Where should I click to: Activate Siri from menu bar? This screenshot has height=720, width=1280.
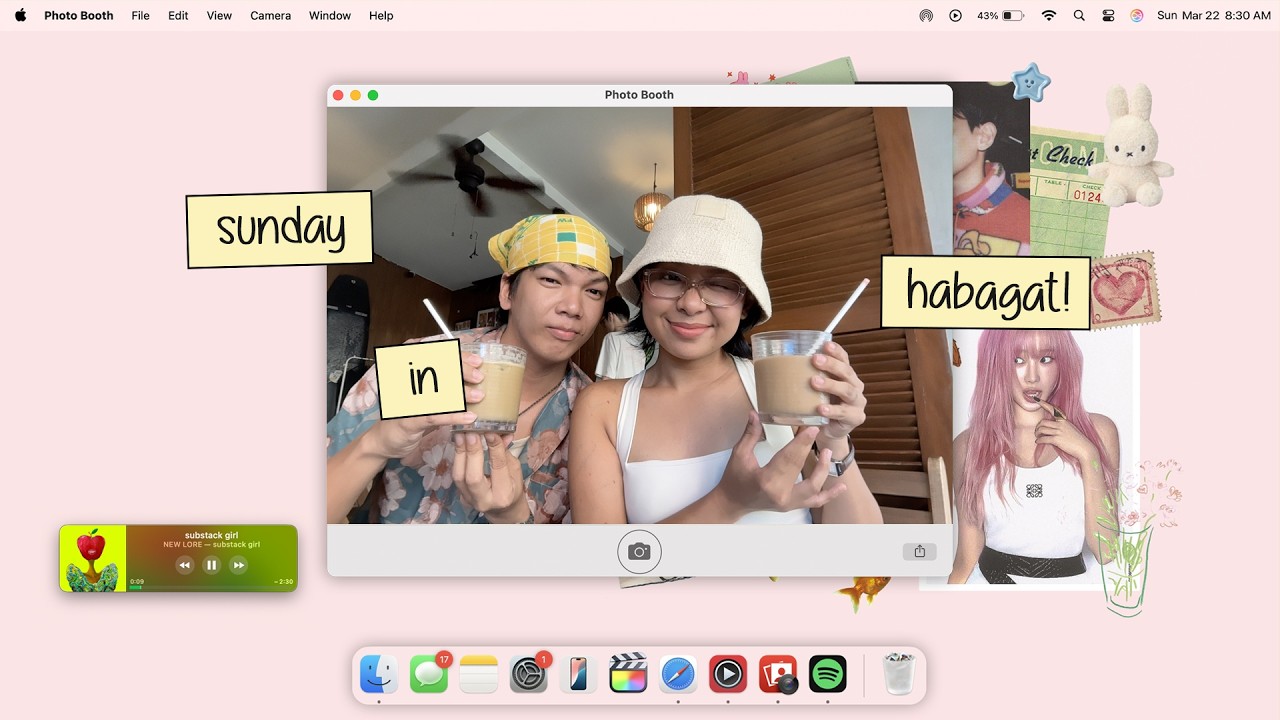tap(1137, 15)
